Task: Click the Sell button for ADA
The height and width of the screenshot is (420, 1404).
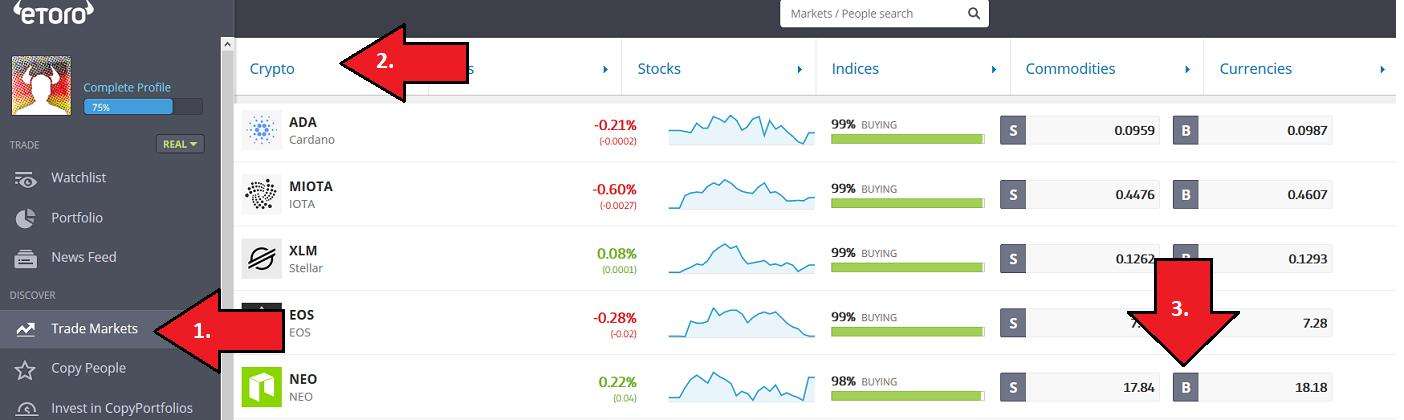Action: 1013,130
